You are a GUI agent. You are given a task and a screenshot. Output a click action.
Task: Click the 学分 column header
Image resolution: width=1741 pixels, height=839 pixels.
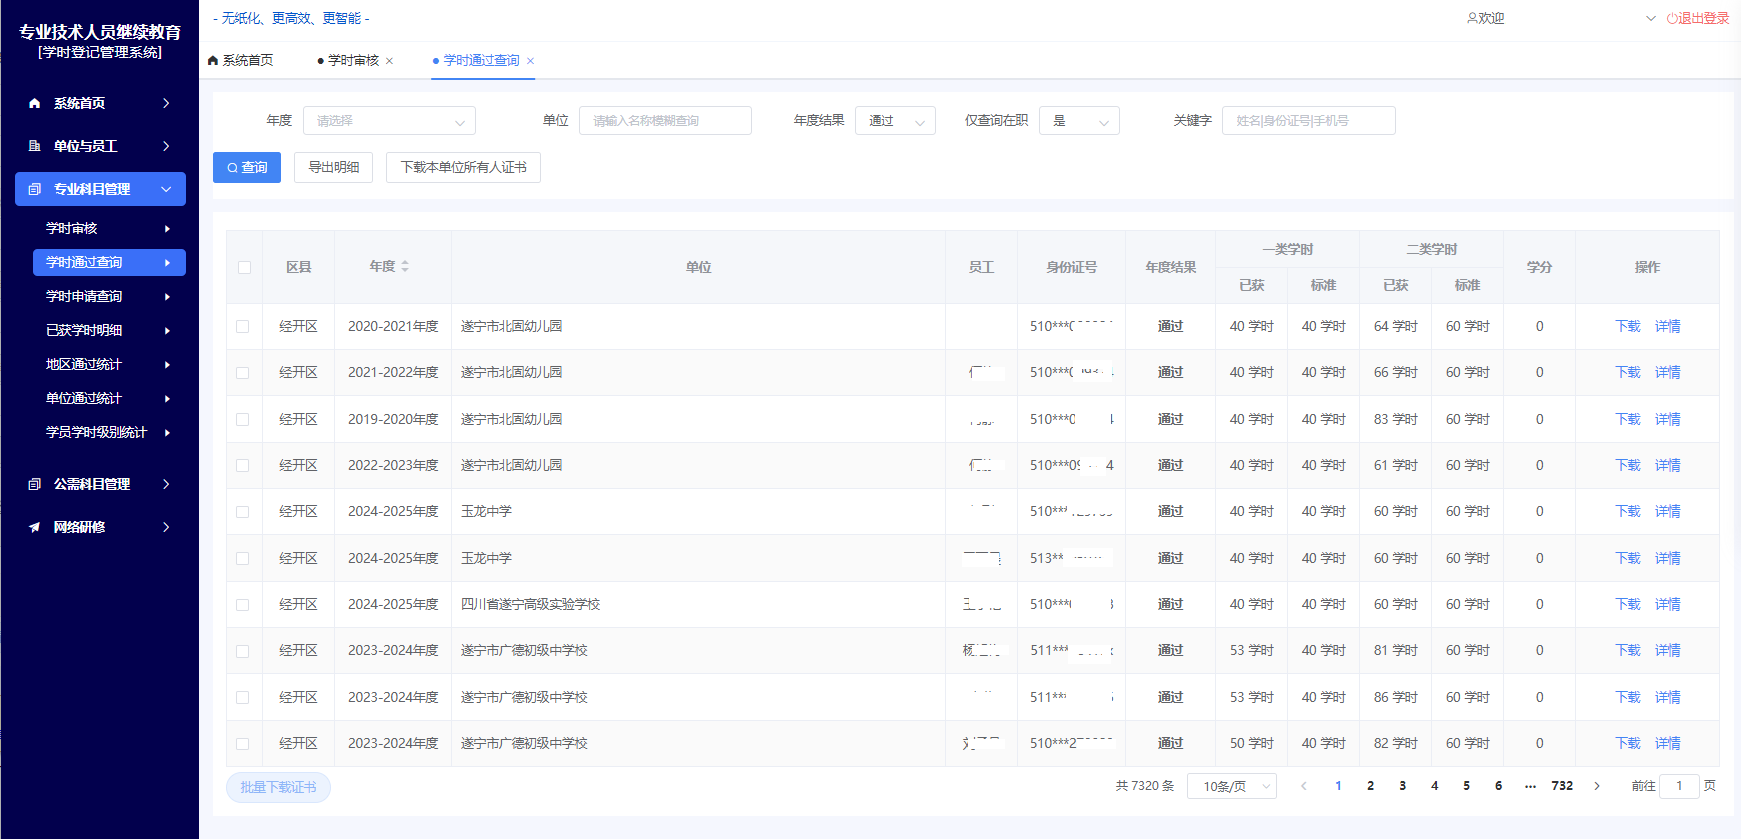tap(1539, 267)
